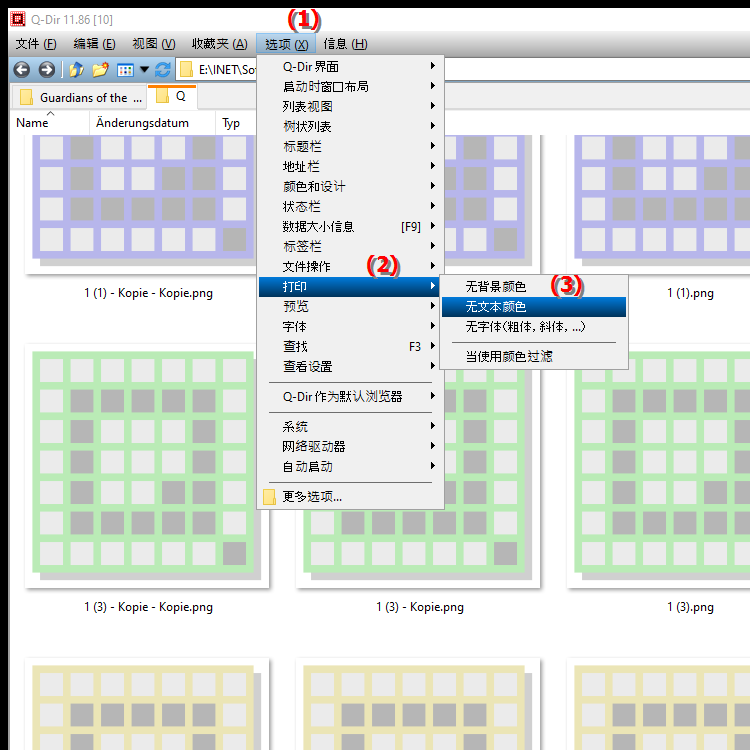
Task: Open the 收藏夹 (A) menu
Action: [220, 44]
